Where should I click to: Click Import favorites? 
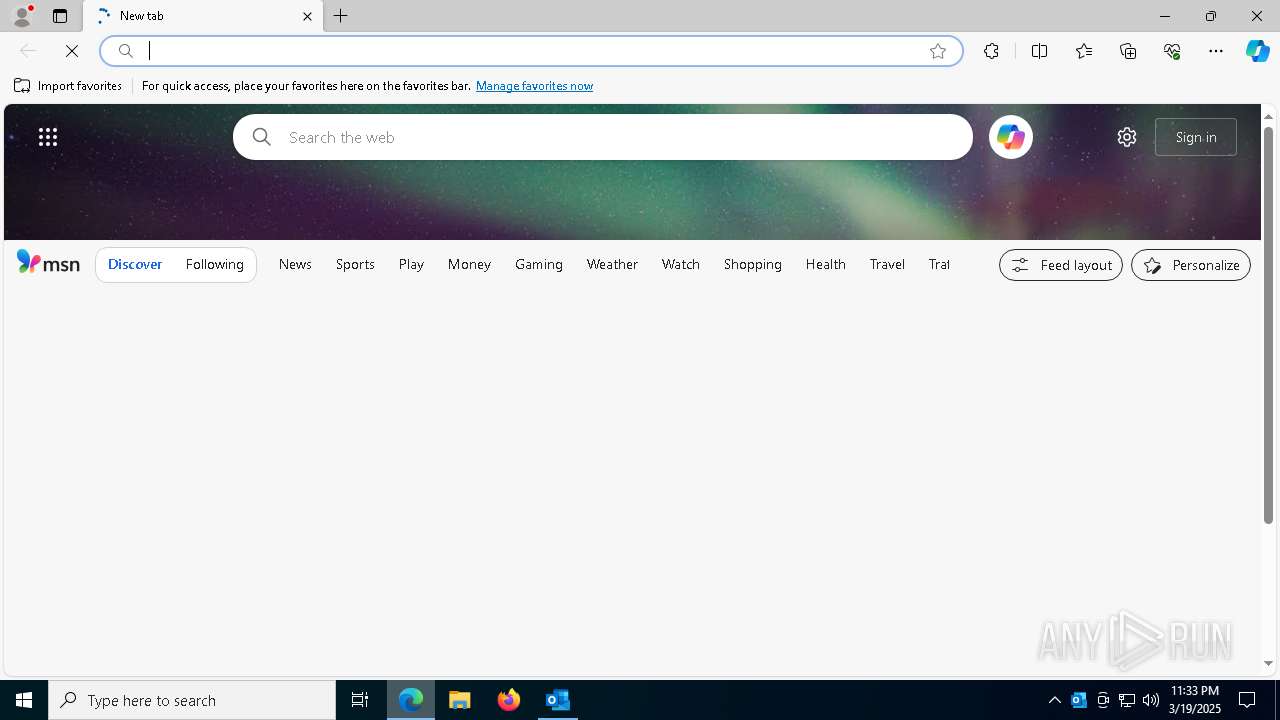coord(68,86)
